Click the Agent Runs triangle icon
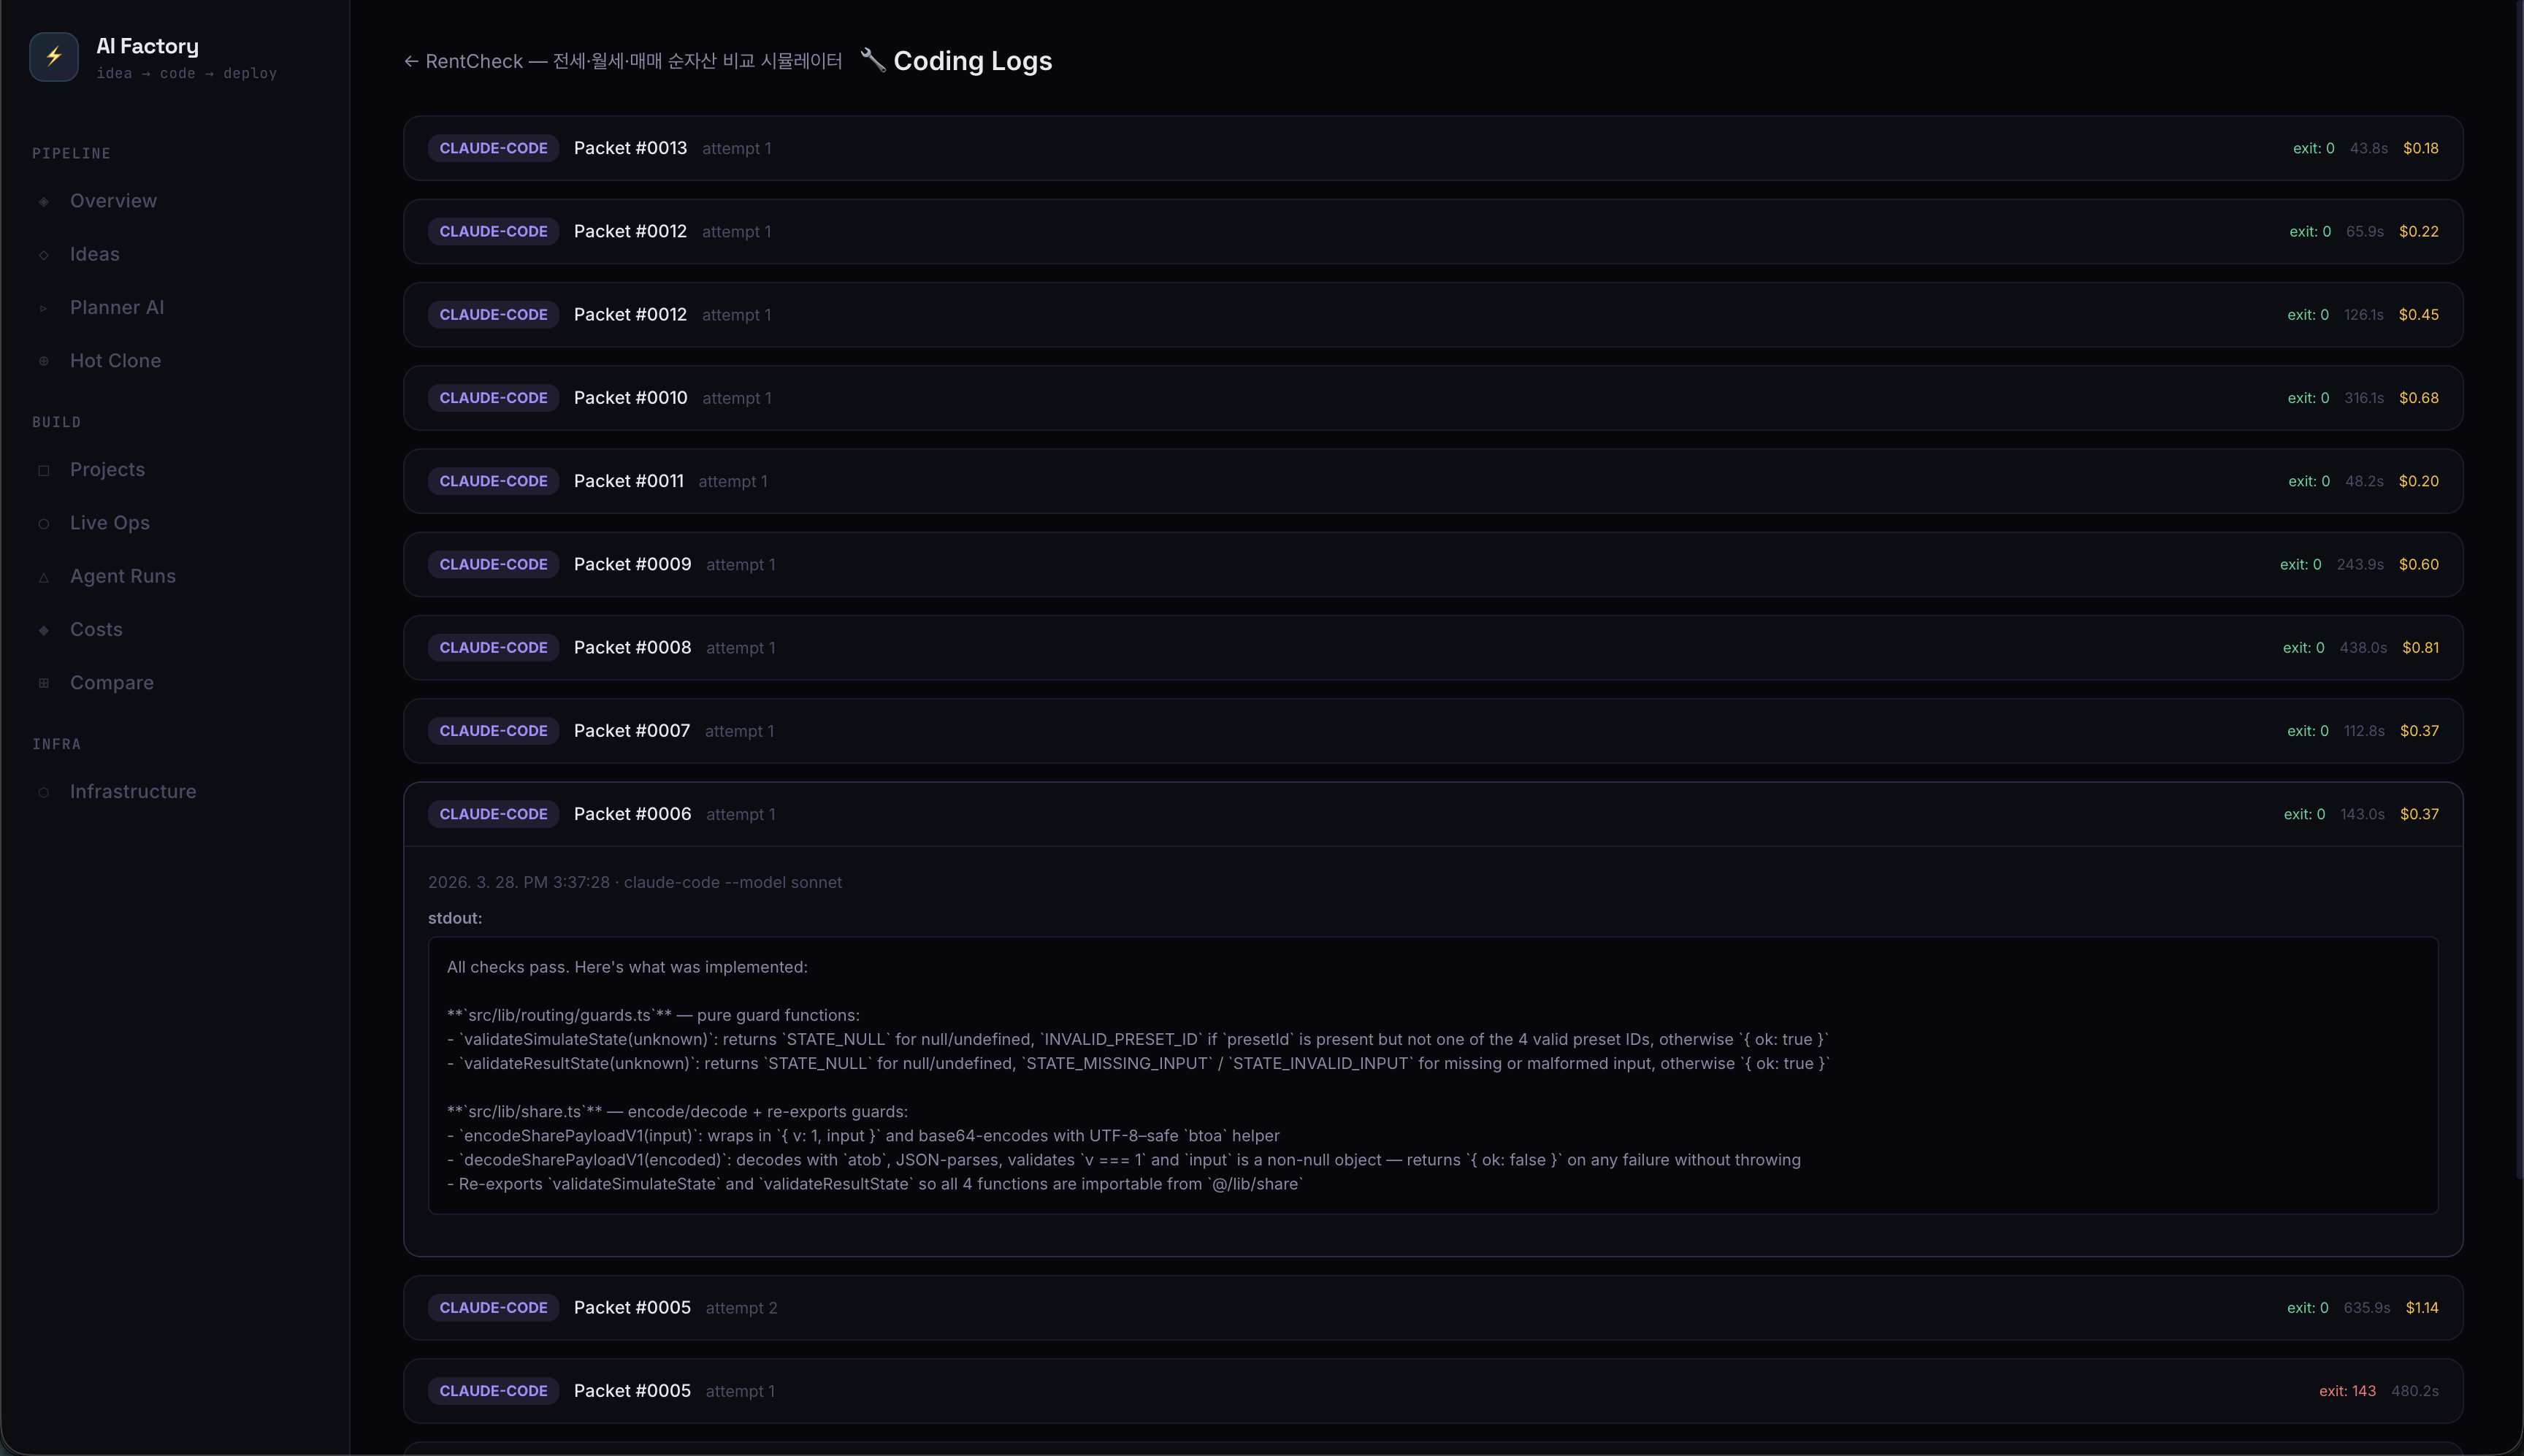 pos(44,577)
